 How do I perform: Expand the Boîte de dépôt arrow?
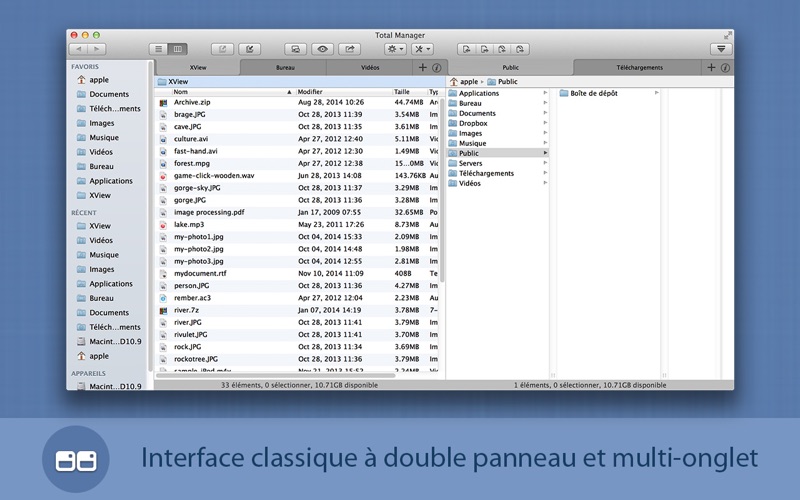click(657, 93)
